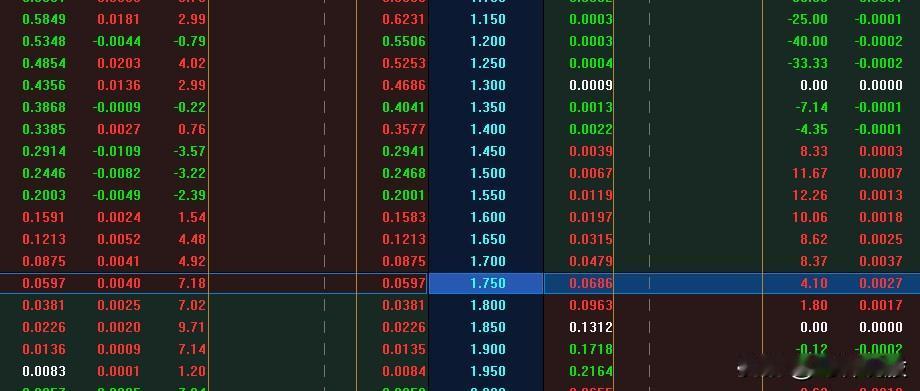Click call price 0.5849
The image size is (920, 391).
point(44,19)
